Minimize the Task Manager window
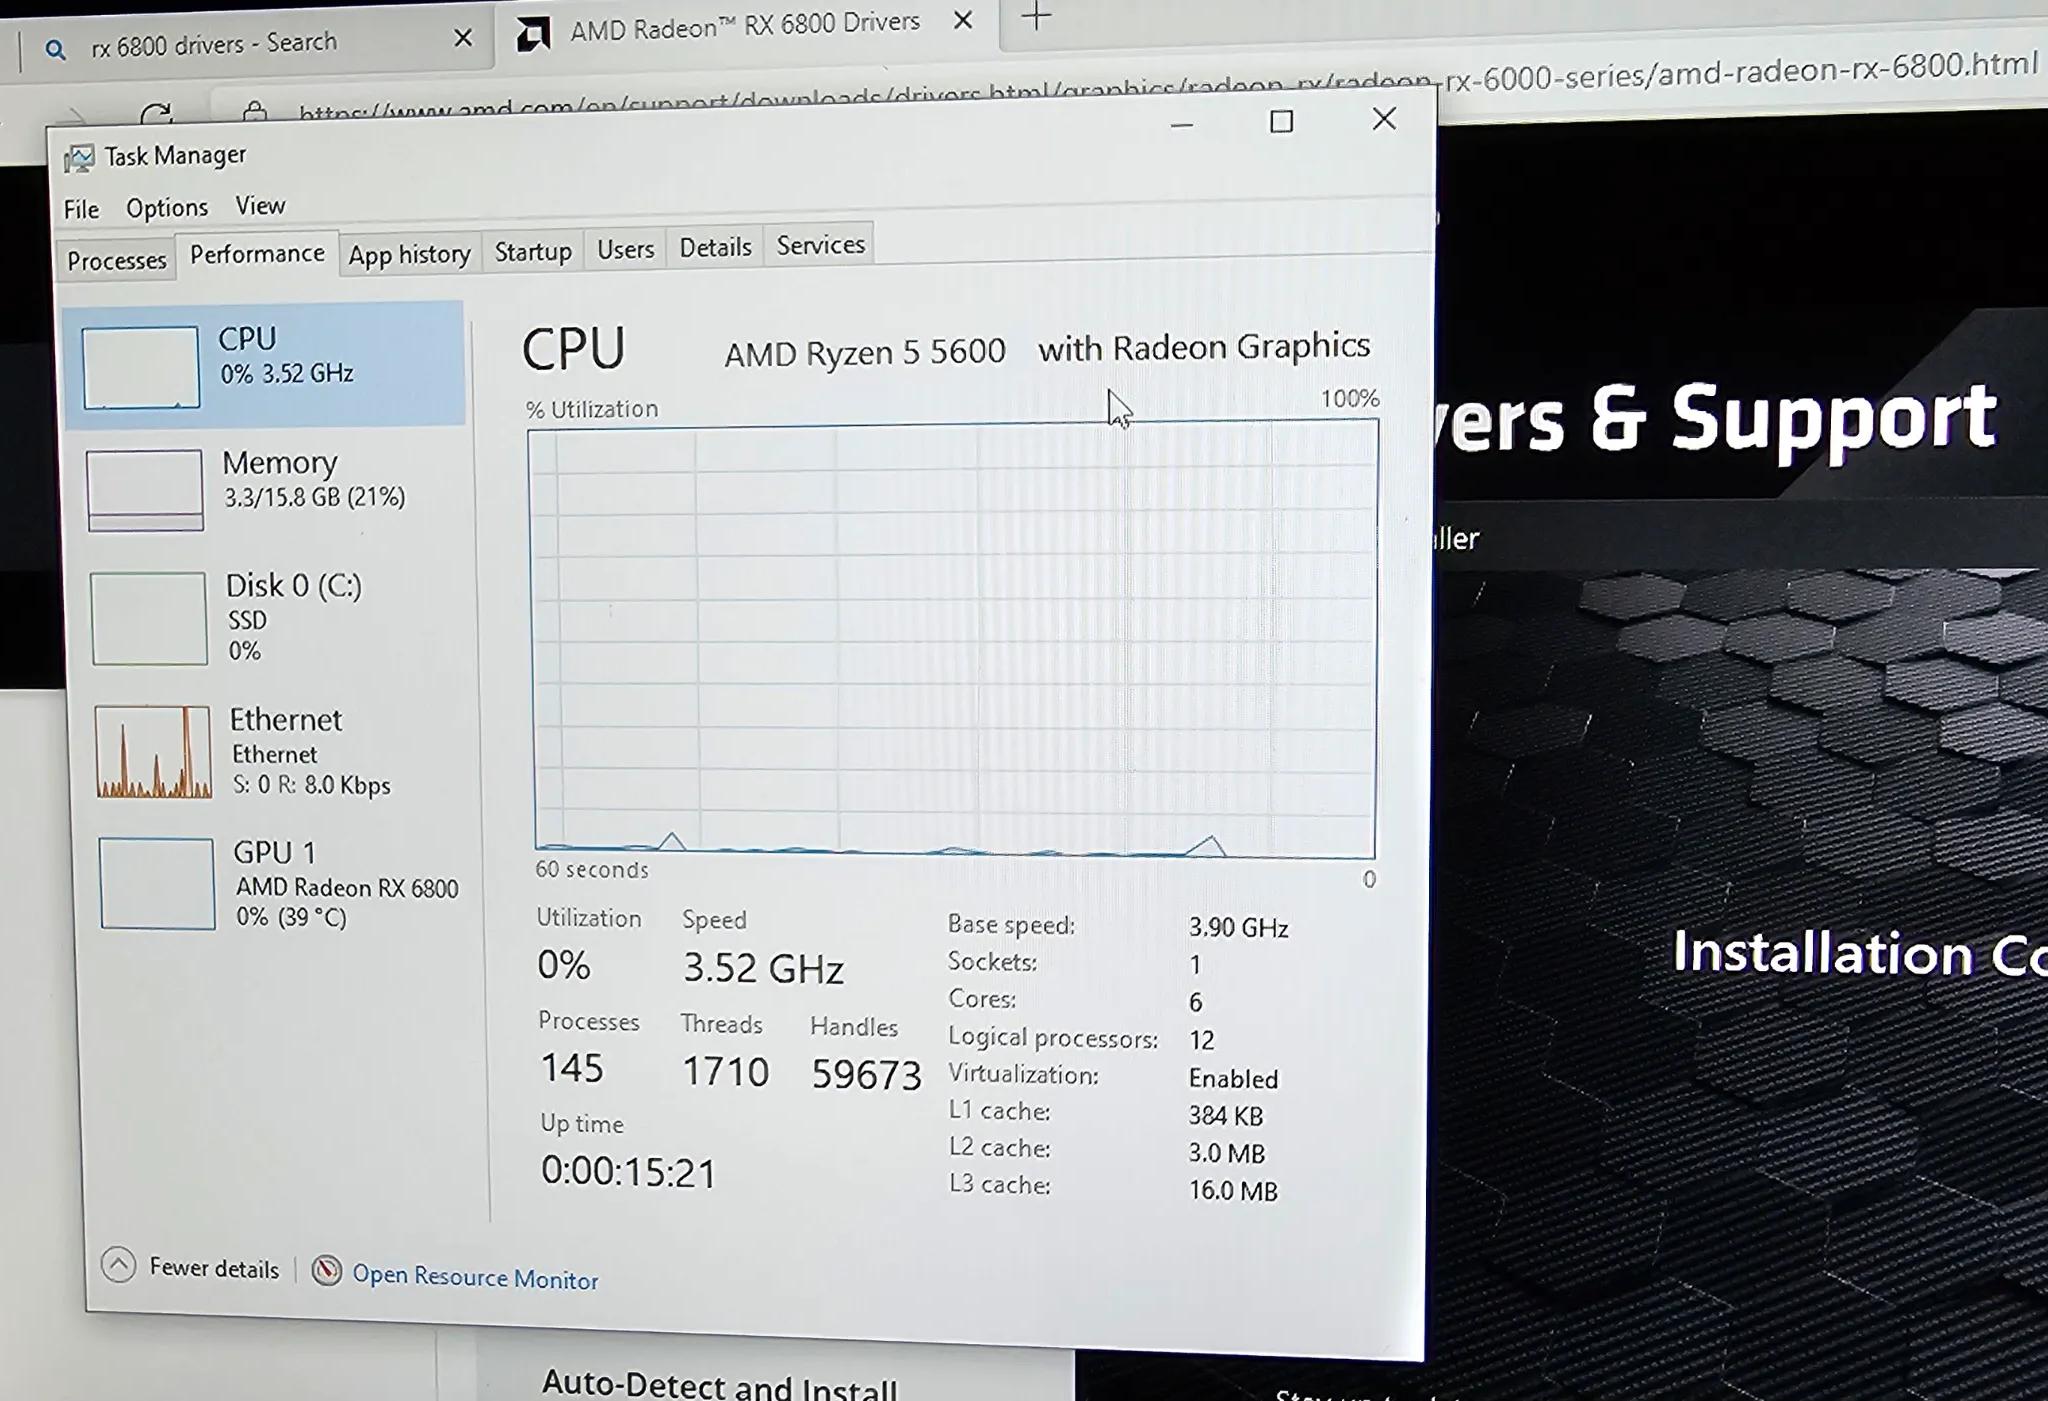The width and height of the screenshot is (2048, 1401). 1182,124
